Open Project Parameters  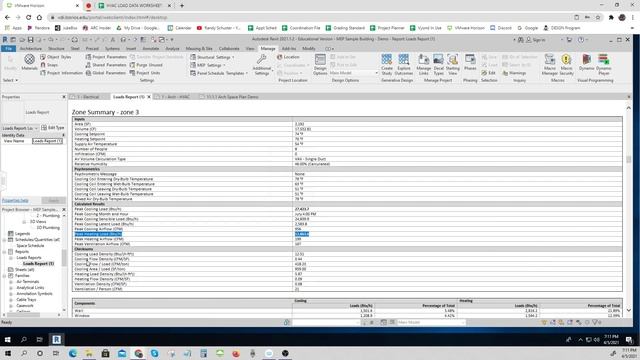tap(106, 57)
